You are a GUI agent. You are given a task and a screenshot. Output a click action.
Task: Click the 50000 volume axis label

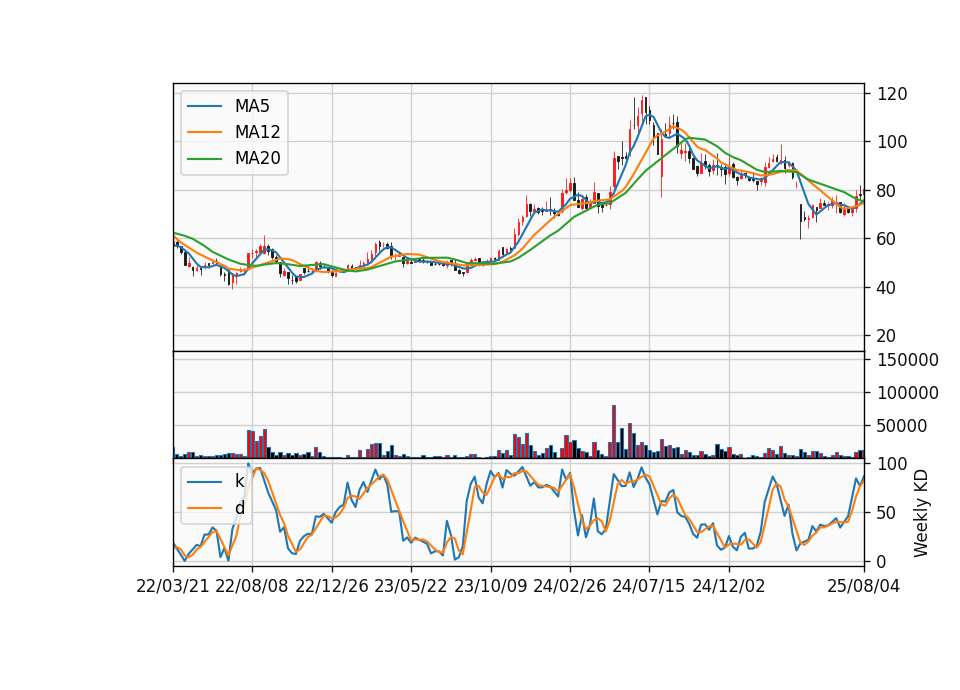[902, 426]
